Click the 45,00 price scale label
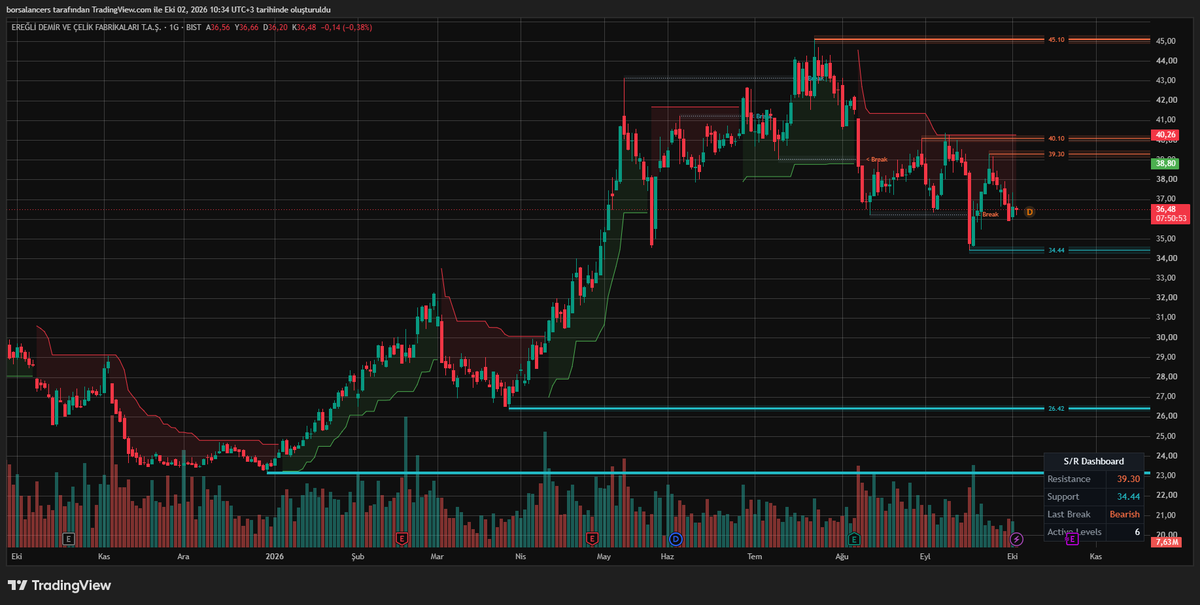 coord(1165,41)
